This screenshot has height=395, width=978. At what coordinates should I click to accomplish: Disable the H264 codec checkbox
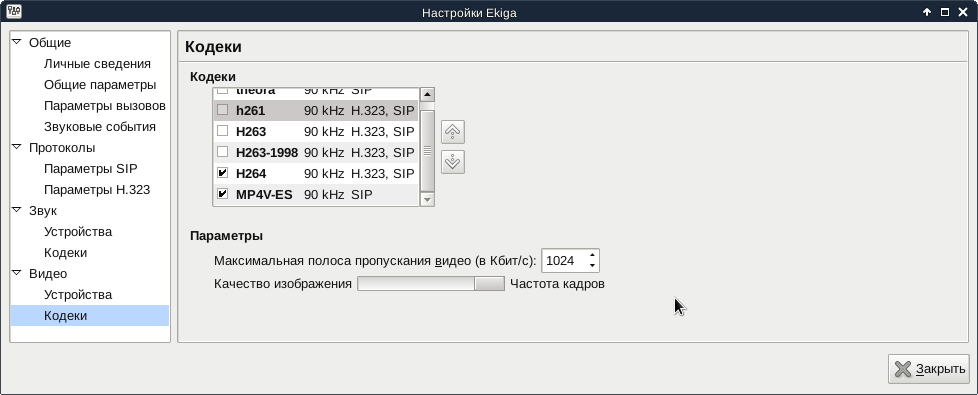pos(222,173)
